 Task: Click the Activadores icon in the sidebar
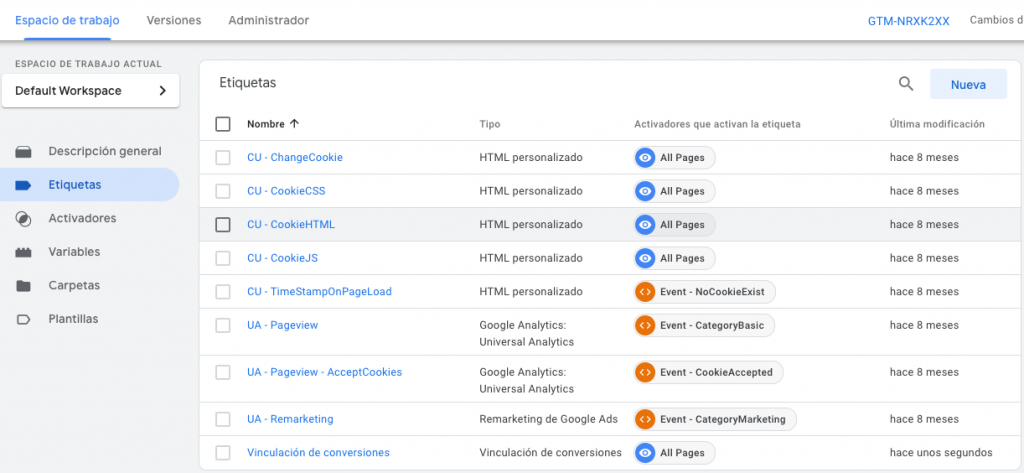point(24,218)
